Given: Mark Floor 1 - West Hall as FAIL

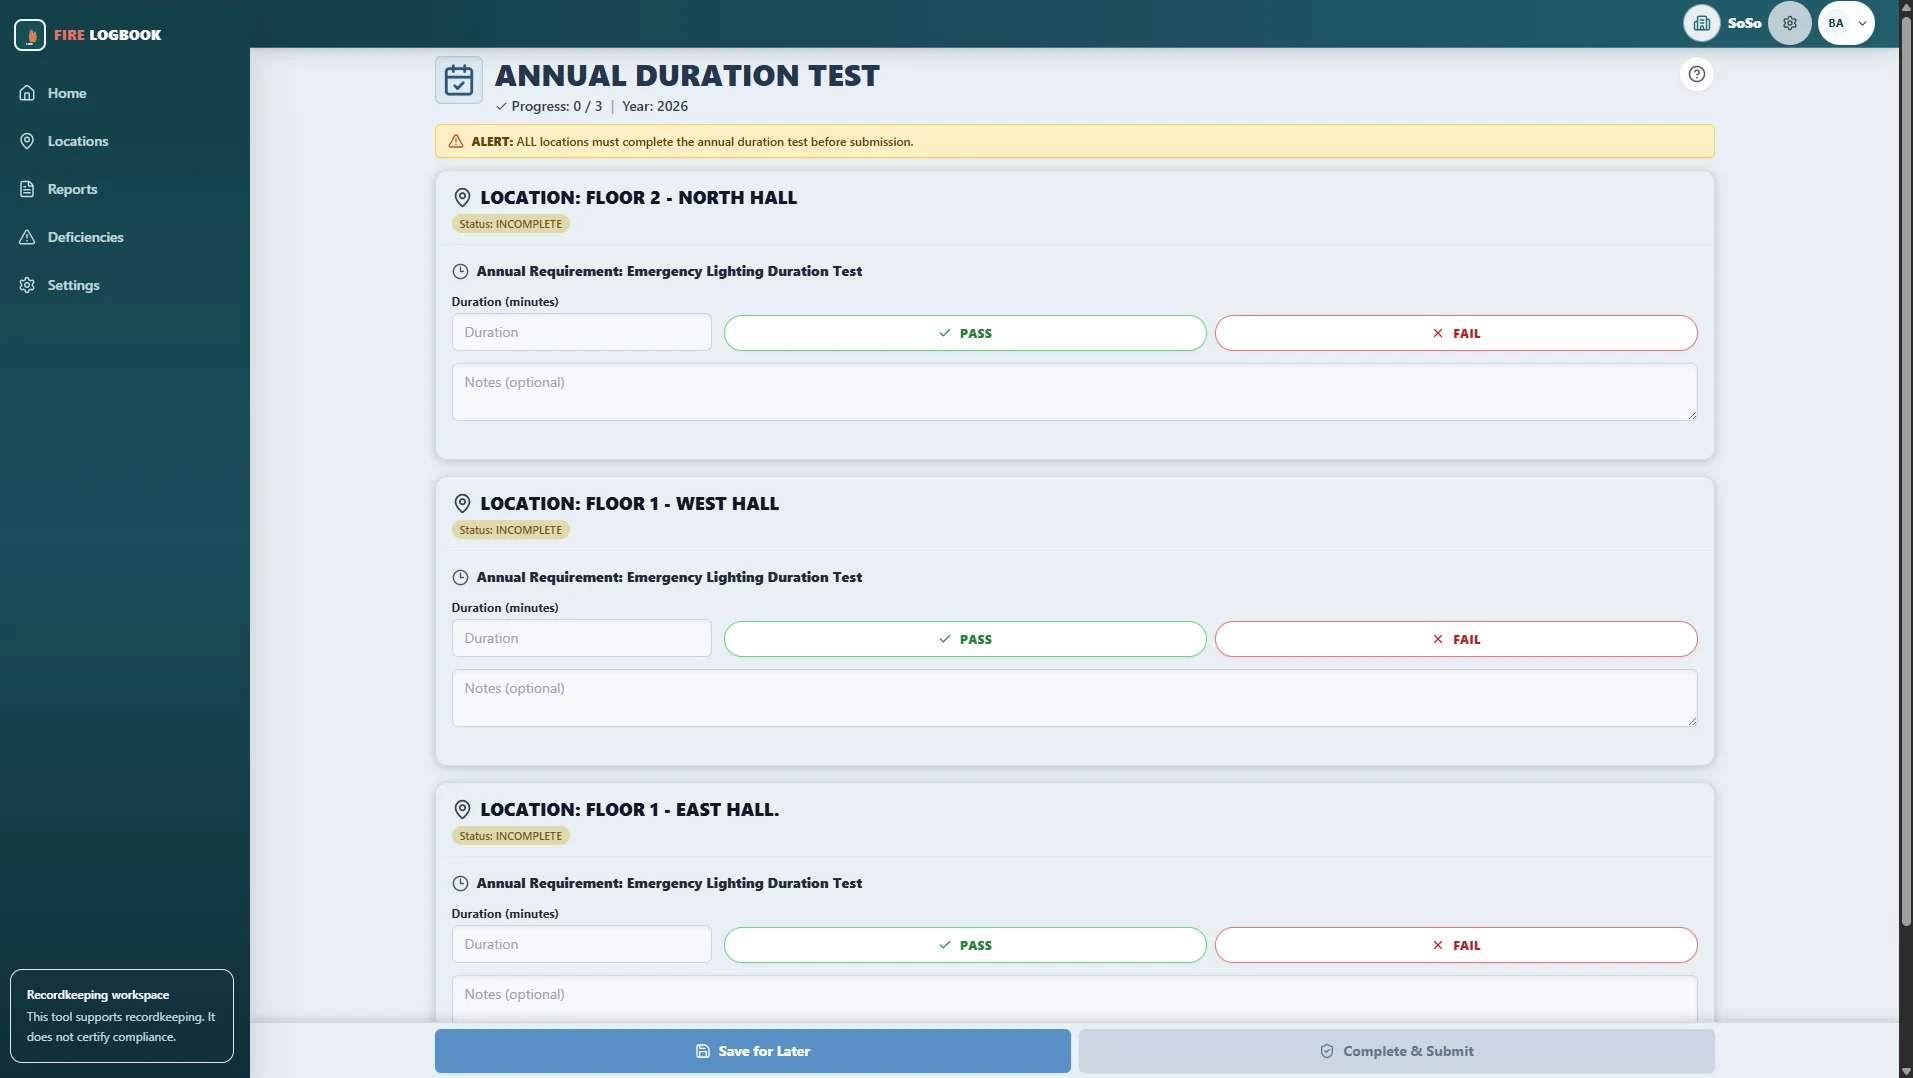Looking at the screenshot, I should (x=1456, y=639).
